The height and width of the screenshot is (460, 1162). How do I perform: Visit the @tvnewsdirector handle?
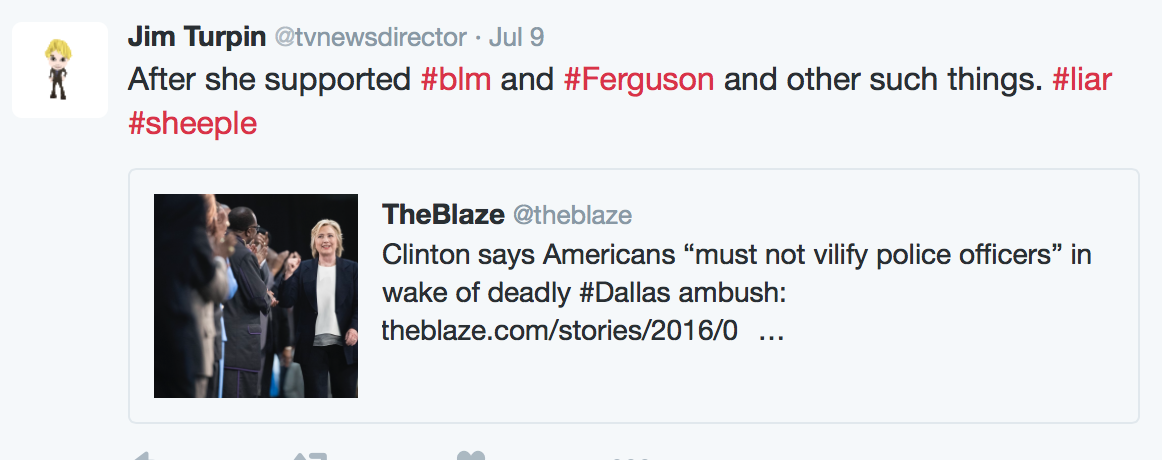(371, 37)
